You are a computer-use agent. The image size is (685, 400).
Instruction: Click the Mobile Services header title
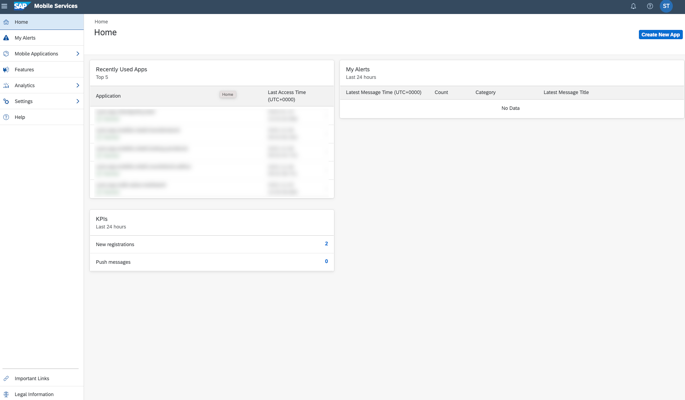pyautogui.click(x=55, y=6)
